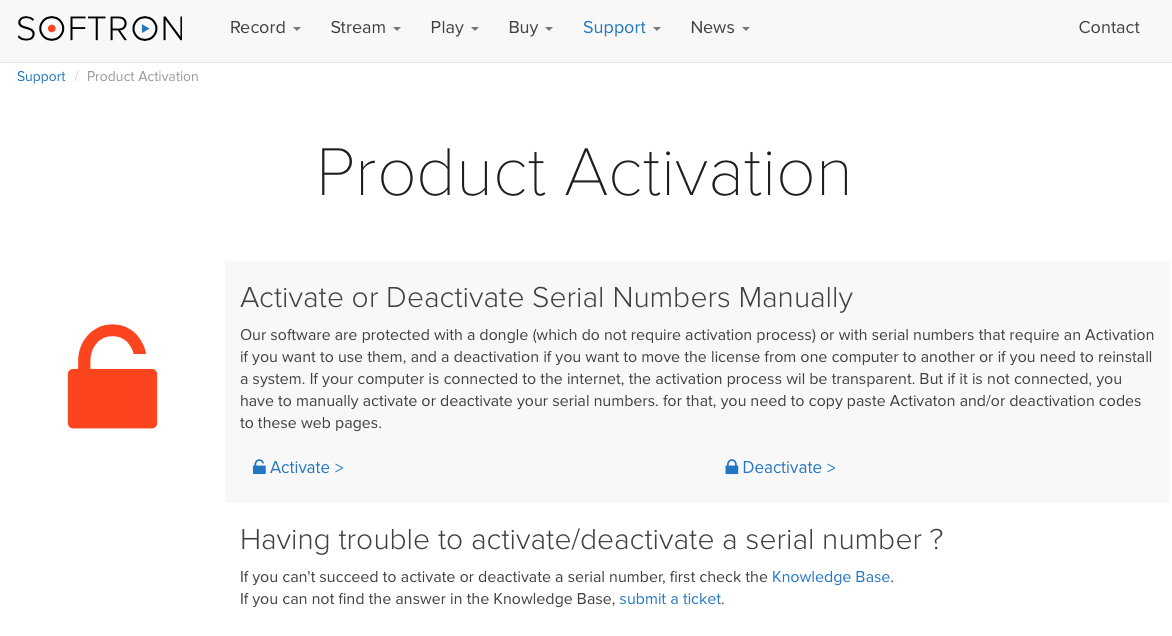The image size is (1172, 636).
Task: Click the large red open padlock icon
Action: [x=113, y=376]
